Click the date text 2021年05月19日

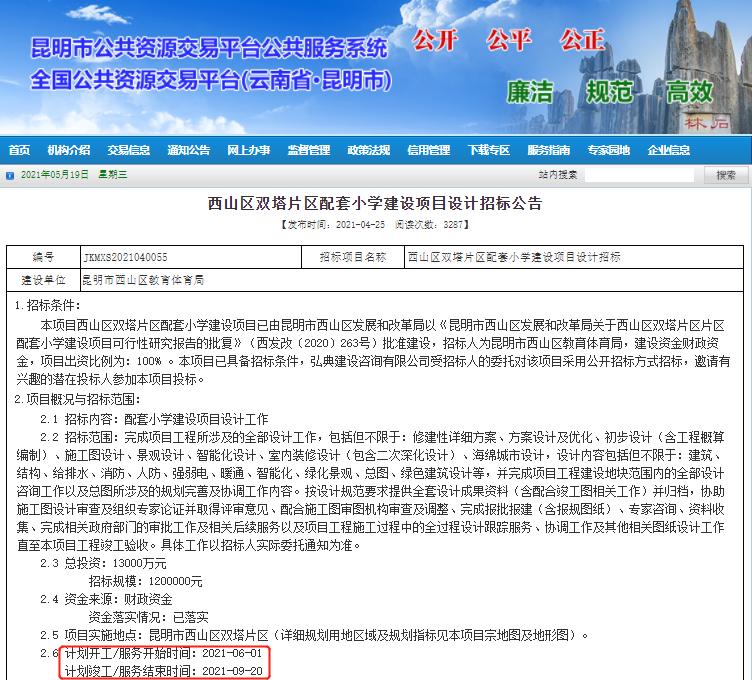[55, 175]
